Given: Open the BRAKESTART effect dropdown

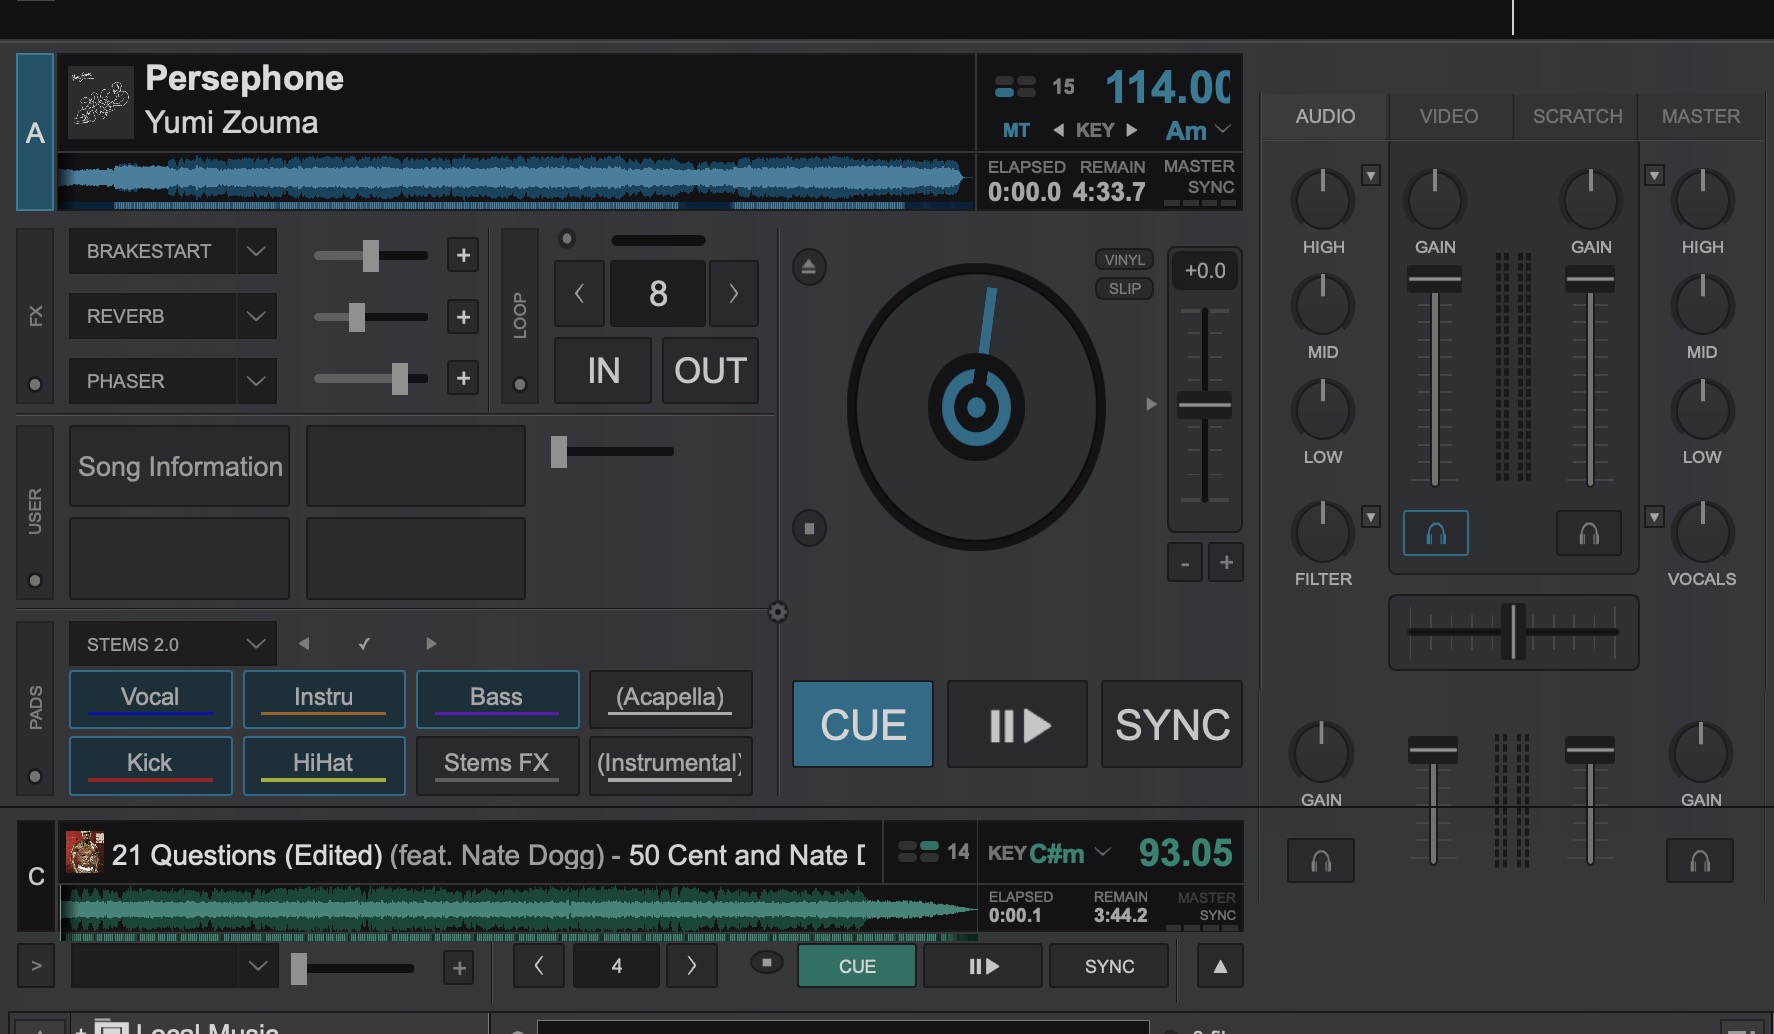Looking at the screenshot, I should (x=256, y=251).
